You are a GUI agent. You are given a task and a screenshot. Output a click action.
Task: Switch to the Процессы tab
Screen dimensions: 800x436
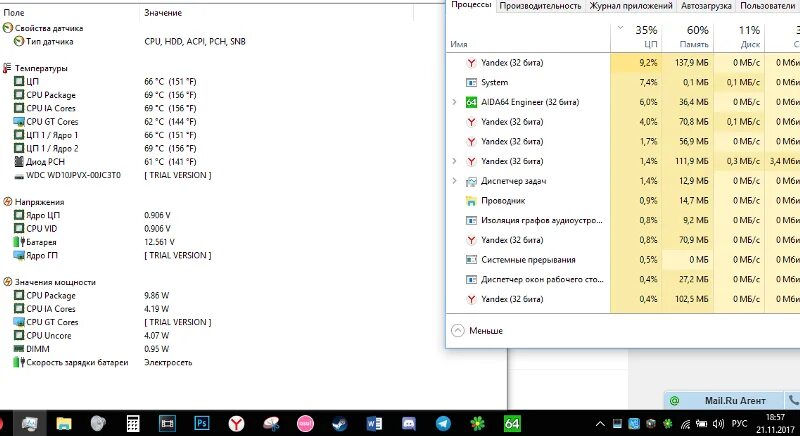[471, 5]
